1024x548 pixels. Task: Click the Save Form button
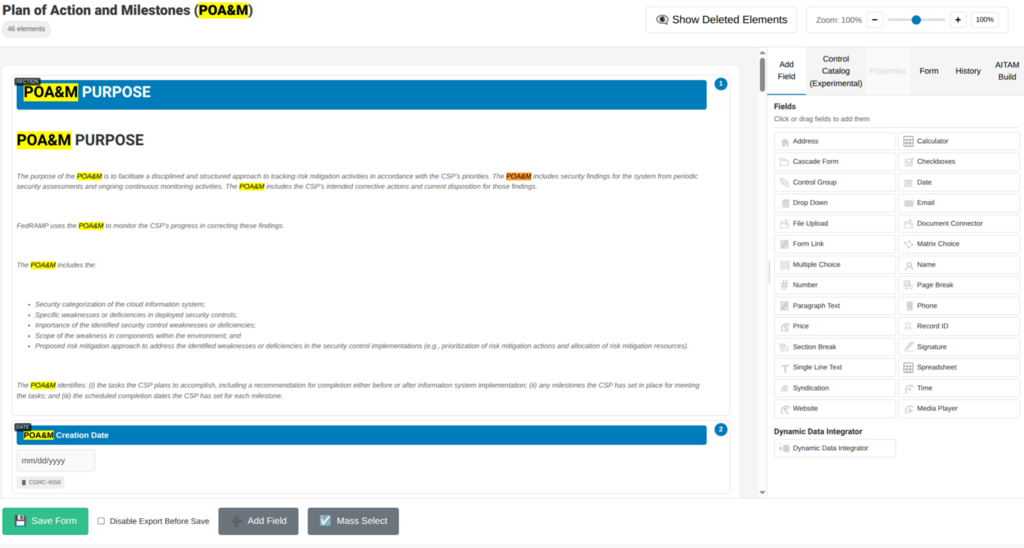tap(45, 521)
